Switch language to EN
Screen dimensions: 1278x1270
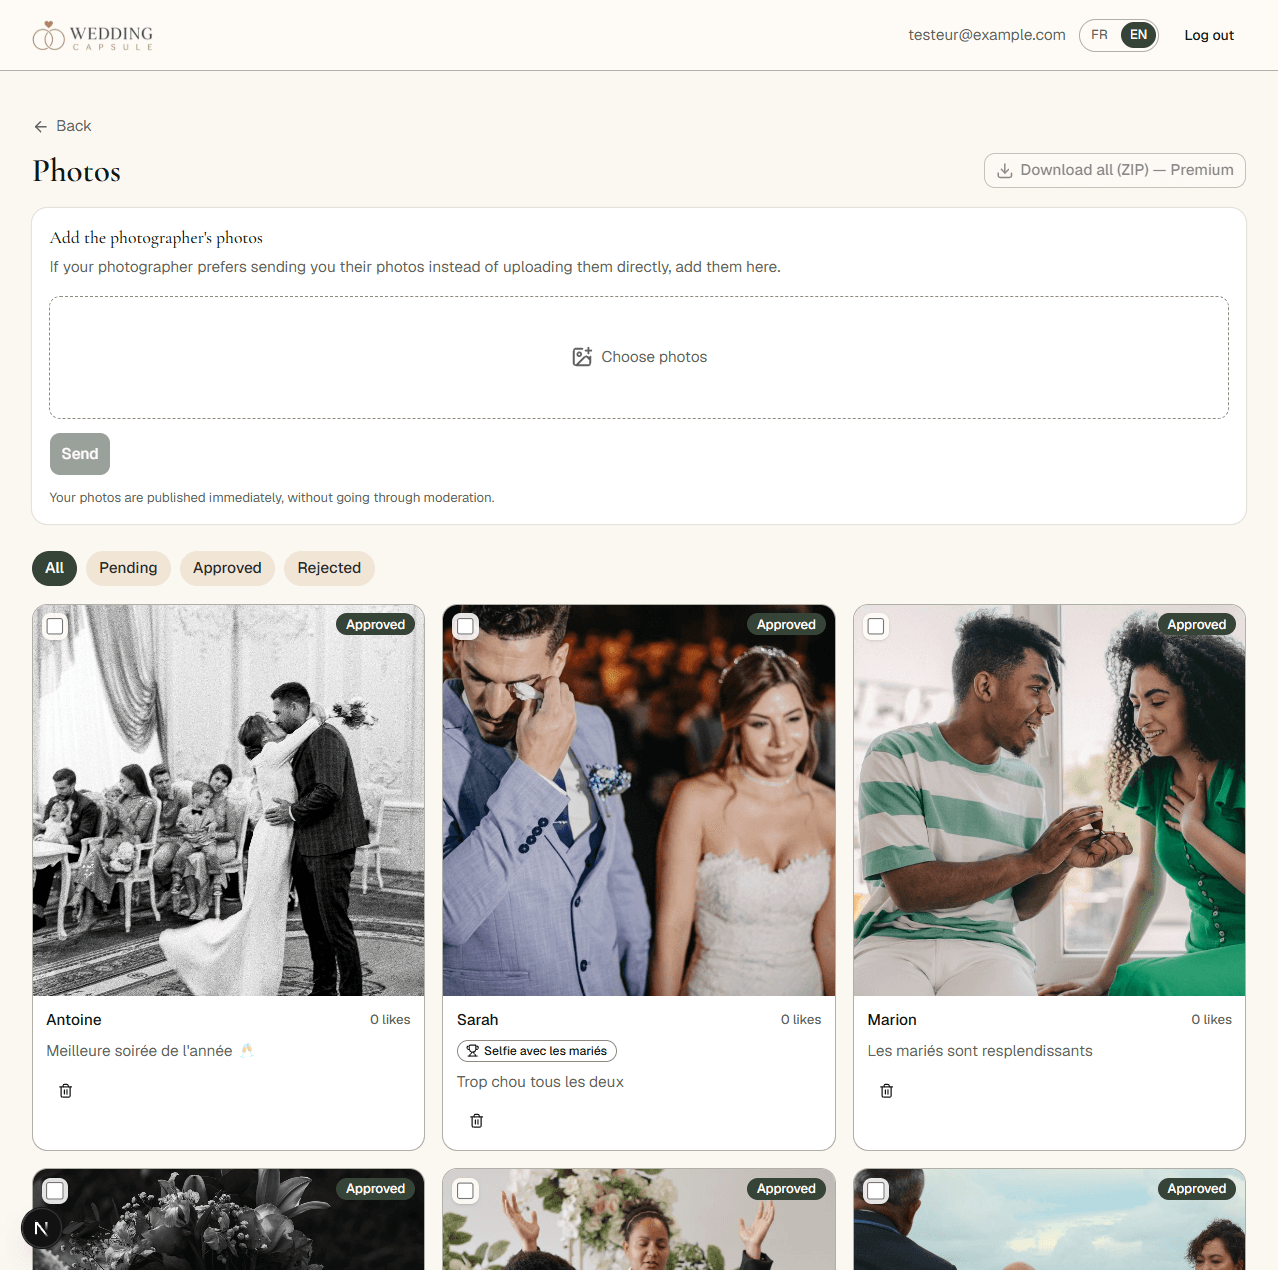(1139, 35)
